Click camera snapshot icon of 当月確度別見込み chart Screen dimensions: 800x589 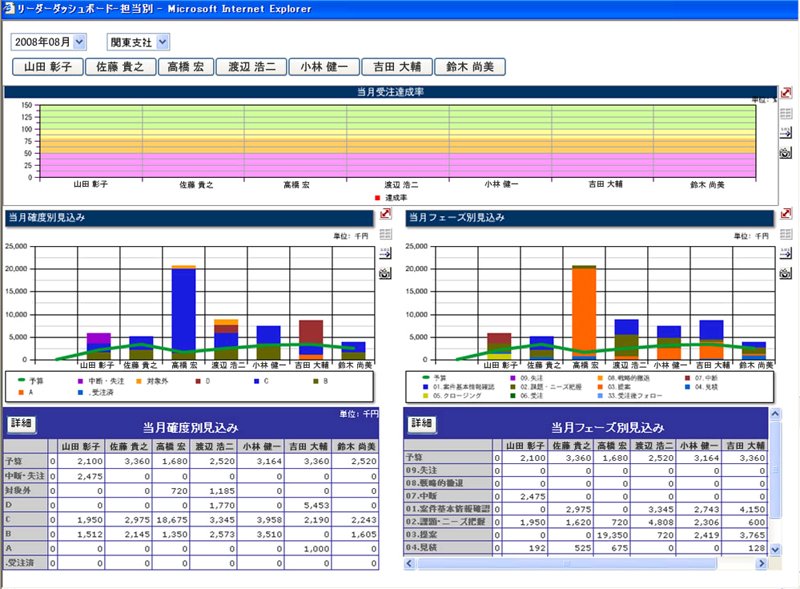(x=386, y=273)
